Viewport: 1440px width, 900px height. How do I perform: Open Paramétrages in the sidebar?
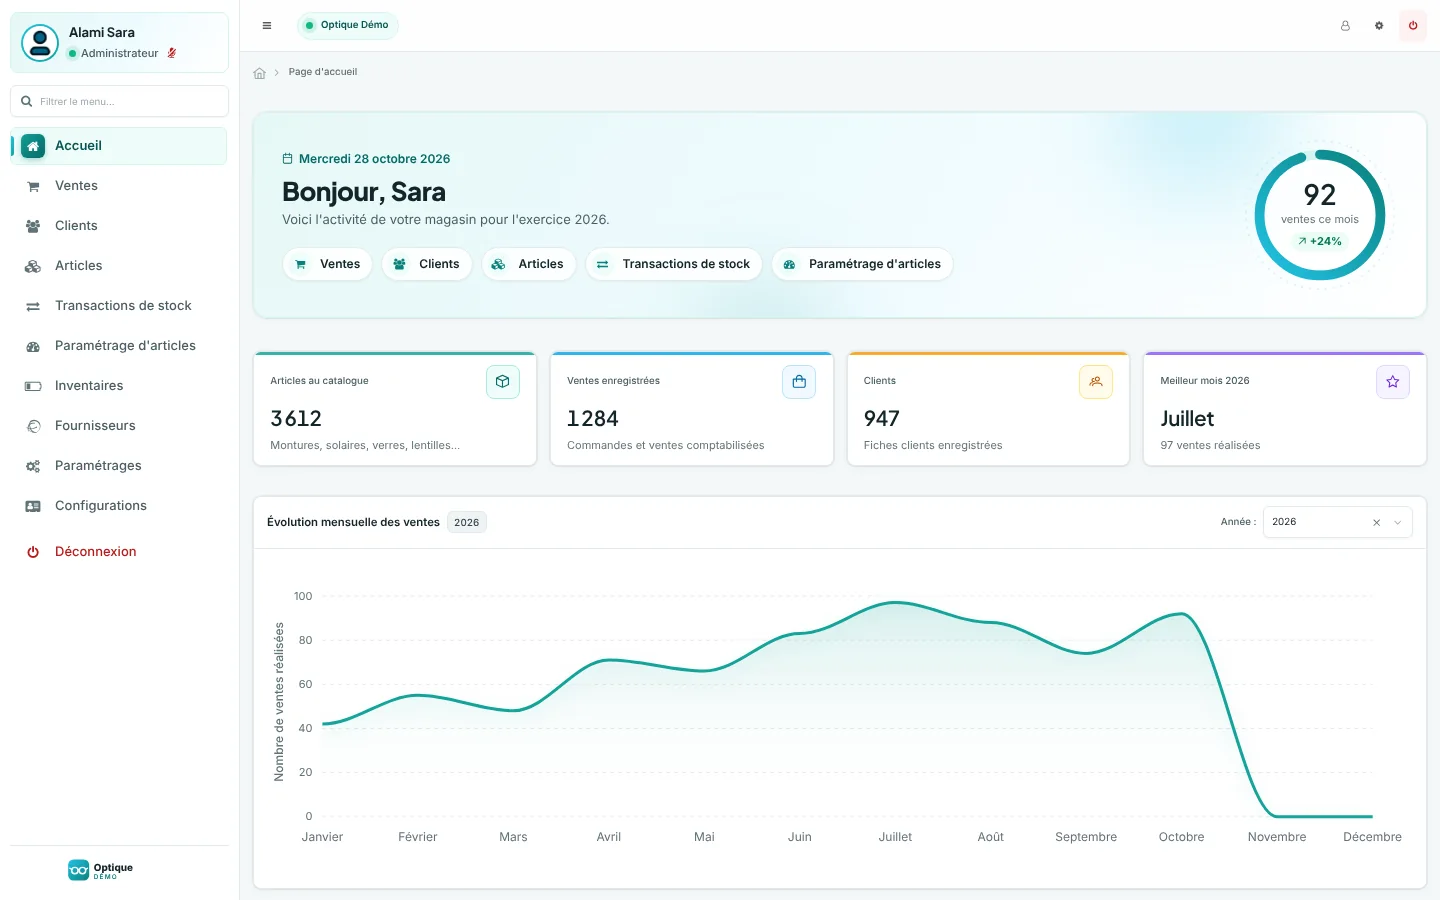tap(119, 466)
